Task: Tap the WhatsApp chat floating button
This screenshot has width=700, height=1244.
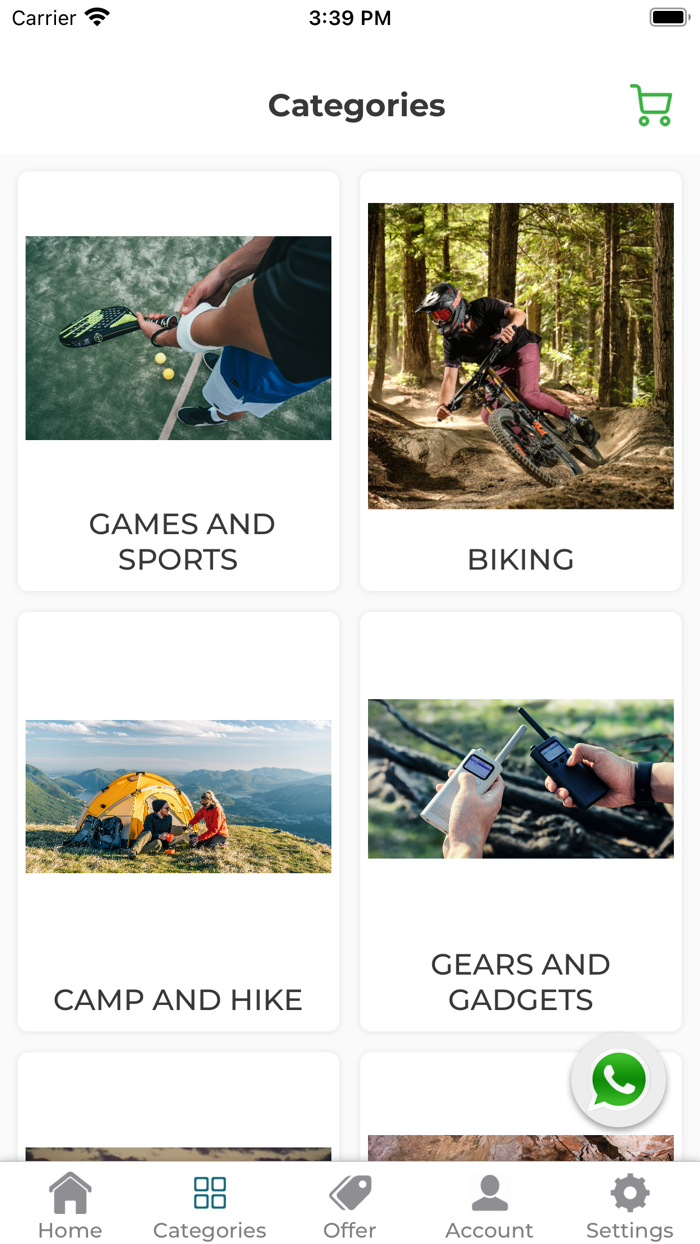Action: (x=618, y=1080)
